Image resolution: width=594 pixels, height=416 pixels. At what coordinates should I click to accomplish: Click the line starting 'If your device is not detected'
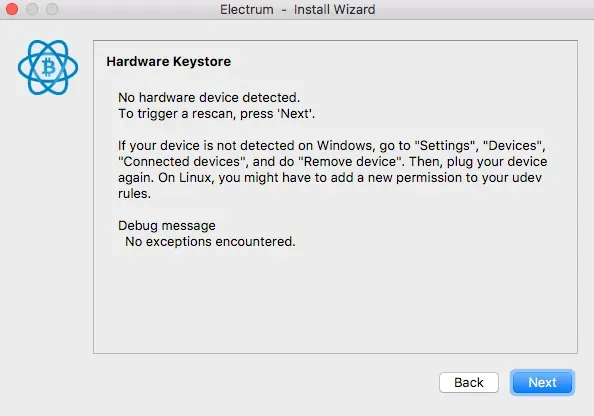click(x=331, y=145)
